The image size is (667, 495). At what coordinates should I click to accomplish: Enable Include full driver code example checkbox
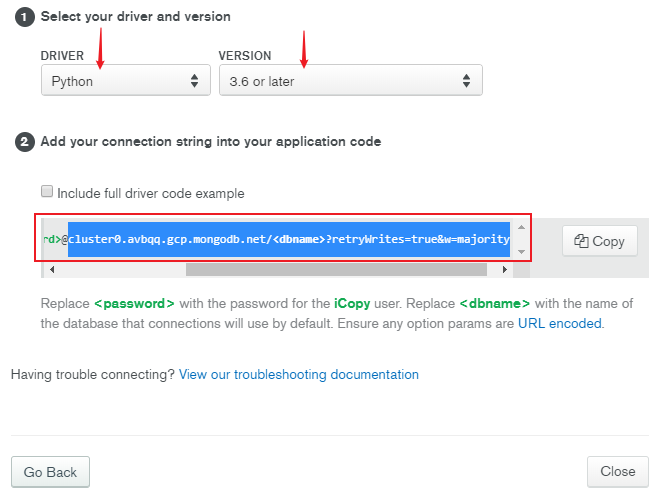coord(47,191)
